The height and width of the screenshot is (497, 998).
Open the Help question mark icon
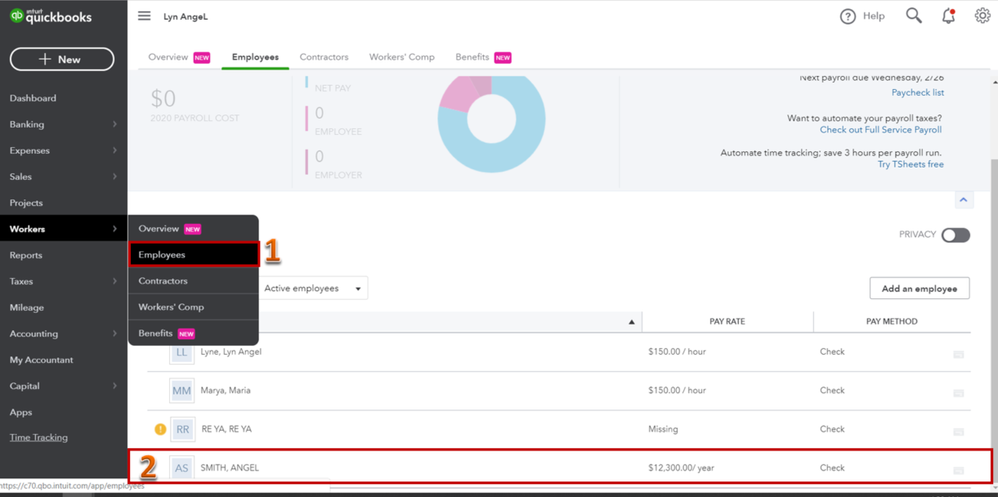[x=848, y=17]
